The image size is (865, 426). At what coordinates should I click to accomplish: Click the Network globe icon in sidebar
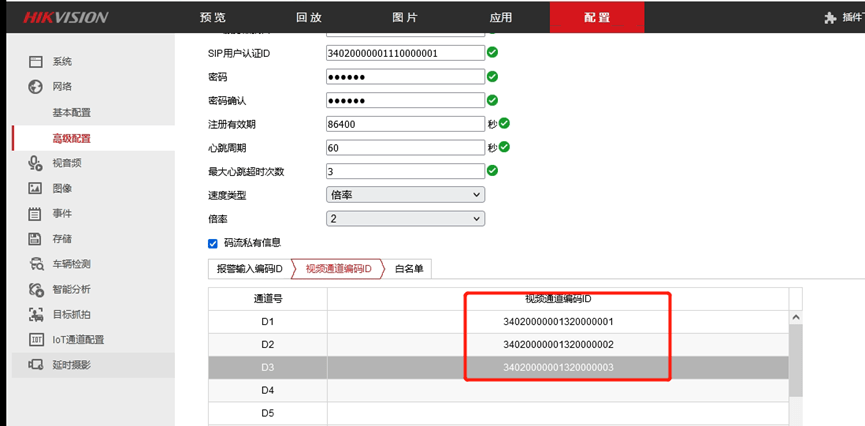point(36,87)
